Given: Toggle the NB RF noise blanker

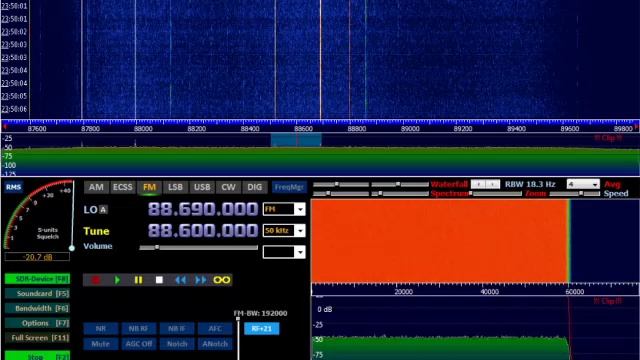Looking at the screenshot, I should pyautogui.click(x=139, y=329).
